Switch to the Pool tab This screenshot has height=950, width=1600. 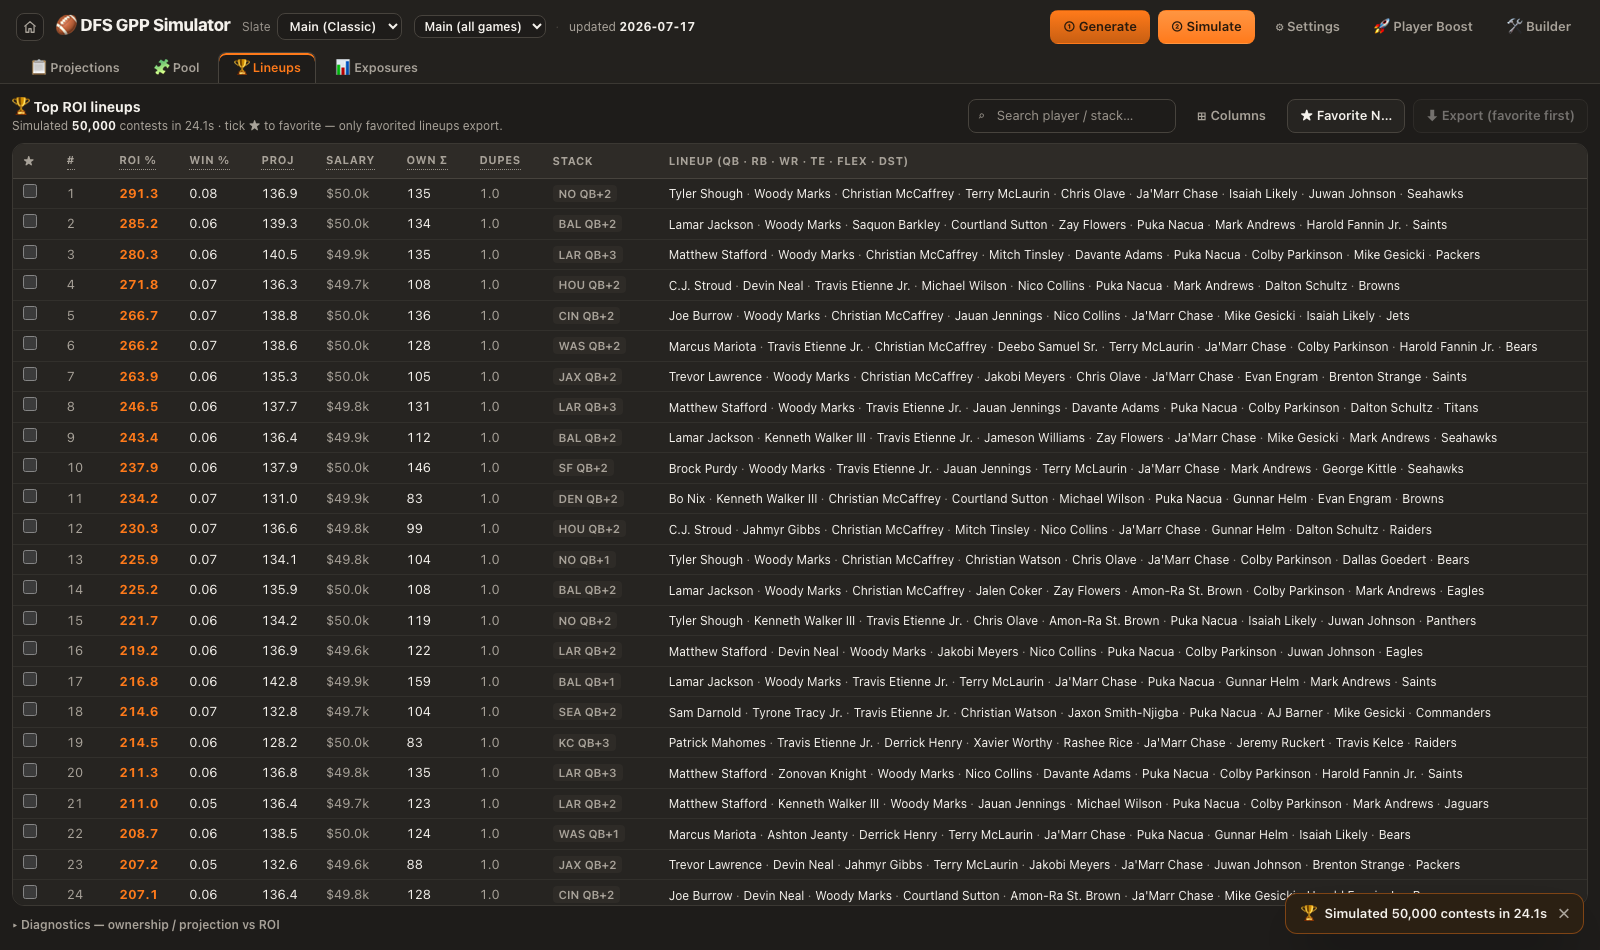click(x=176, y=68)
